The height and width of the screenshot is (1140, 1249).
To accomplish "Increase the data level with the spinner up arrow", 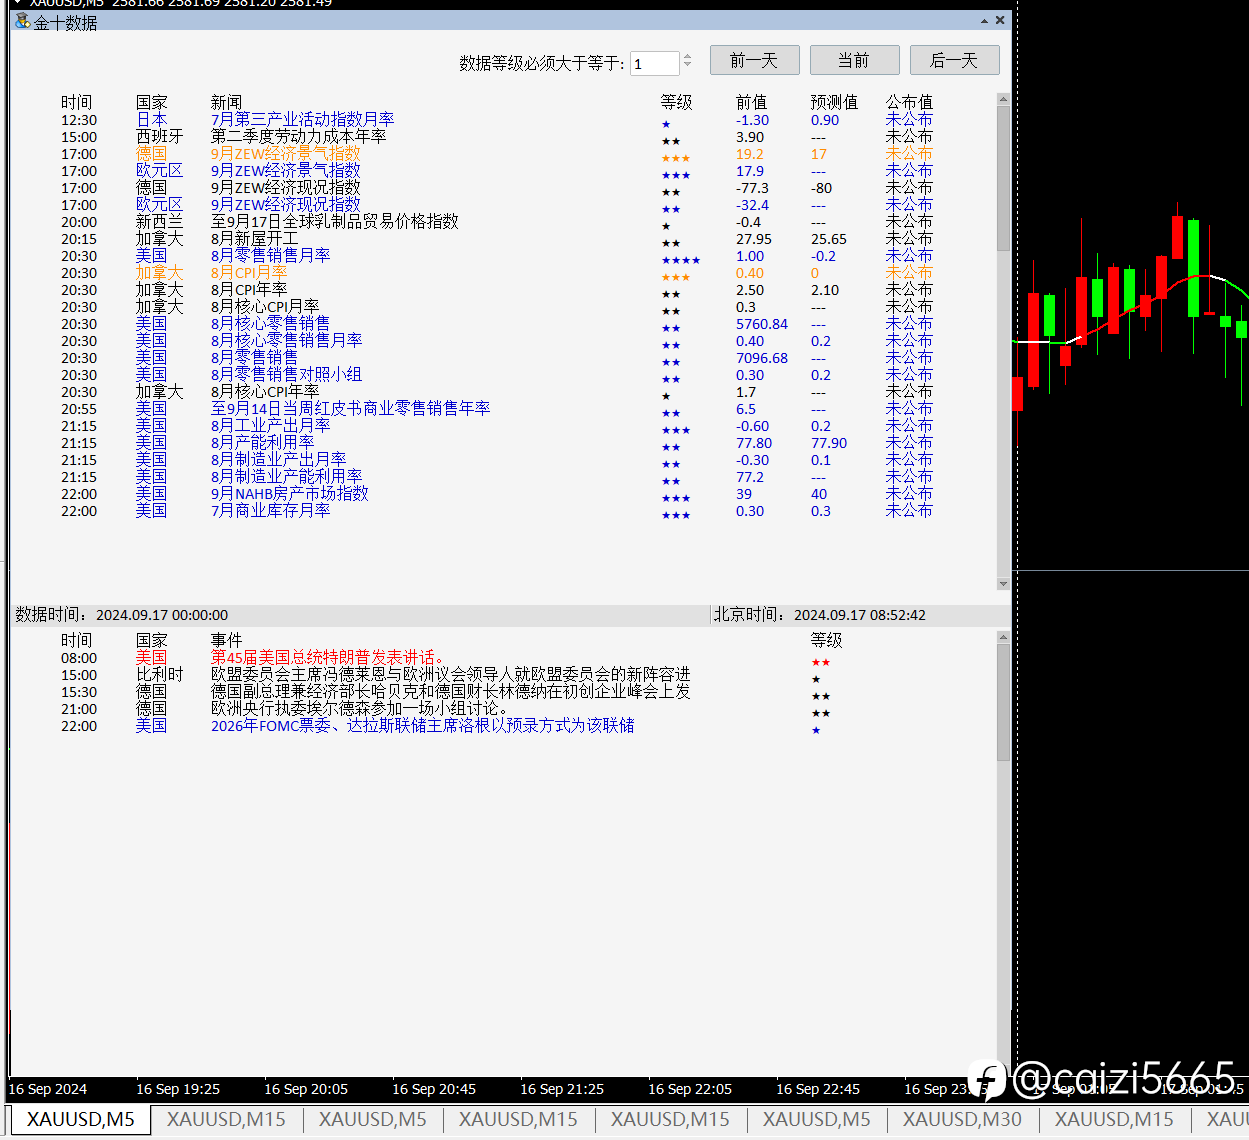I will point(687,57).
